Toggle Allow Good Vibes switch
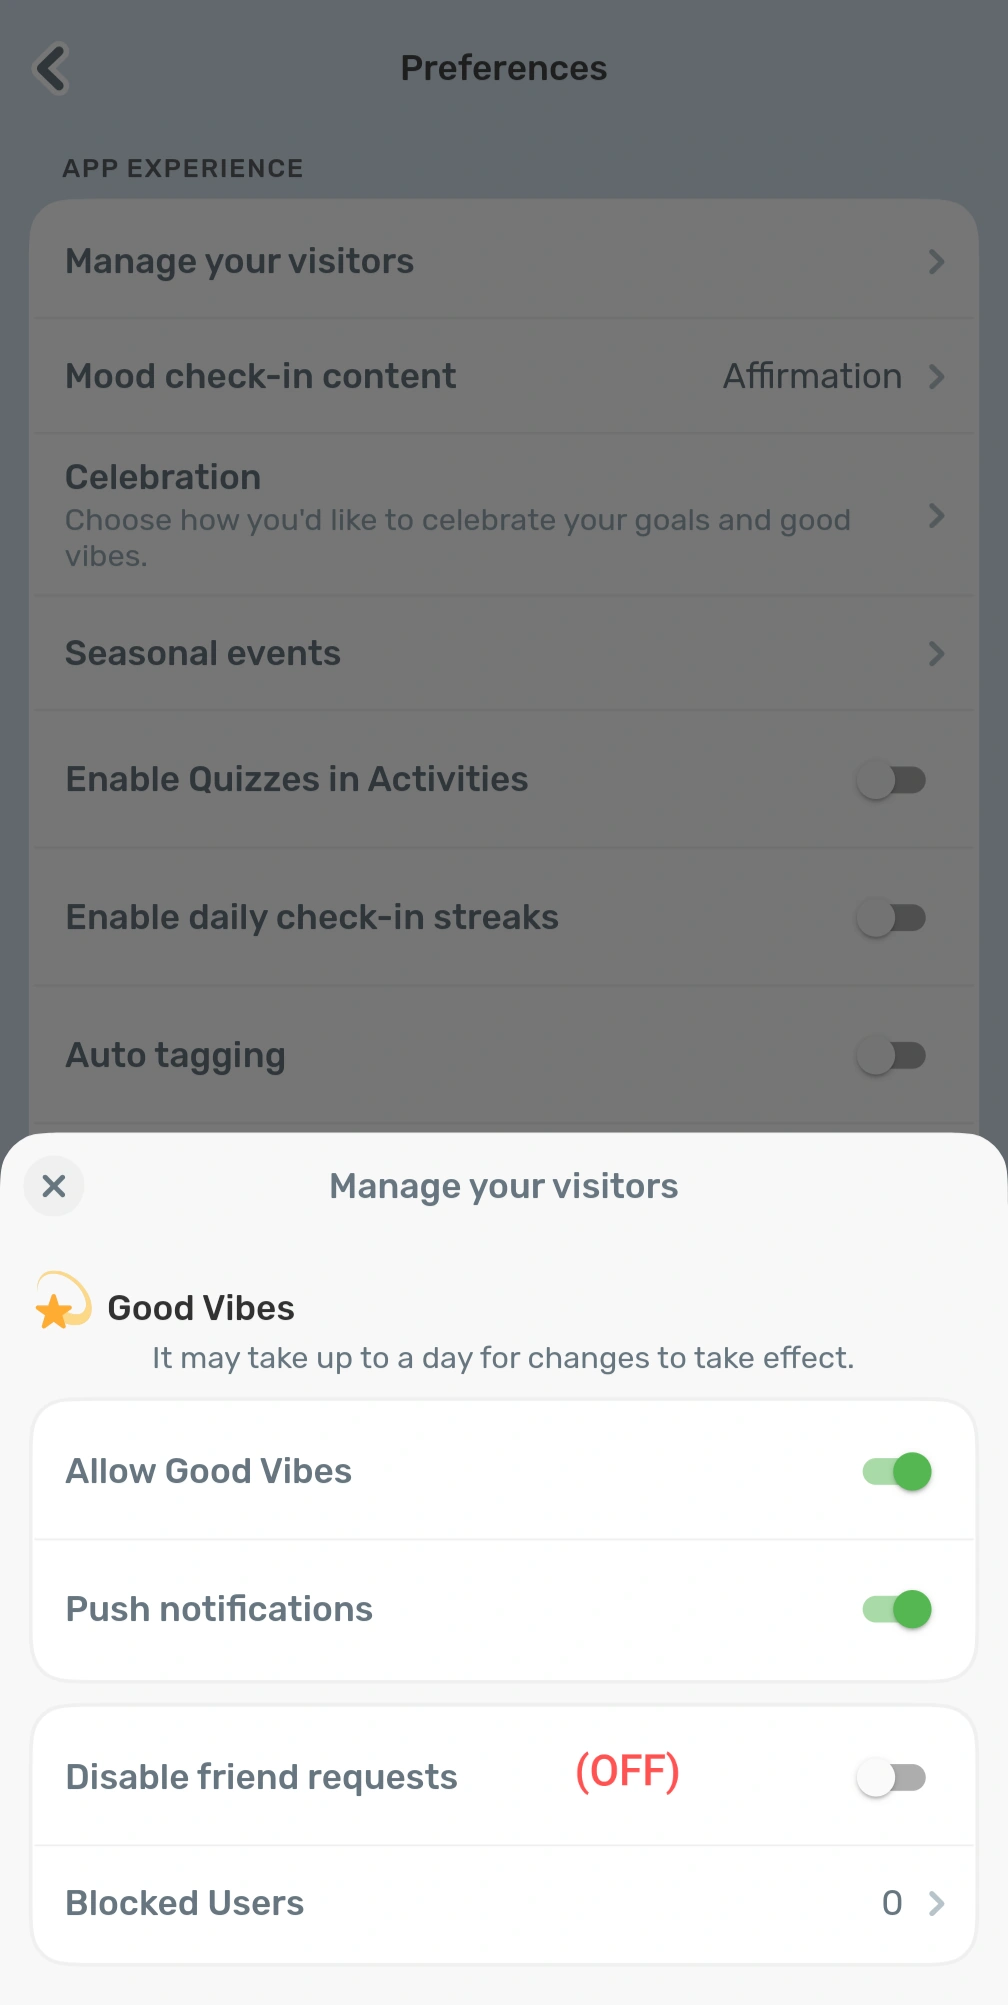Viewport: 1008px width, 2005px height. [896, 1472]
